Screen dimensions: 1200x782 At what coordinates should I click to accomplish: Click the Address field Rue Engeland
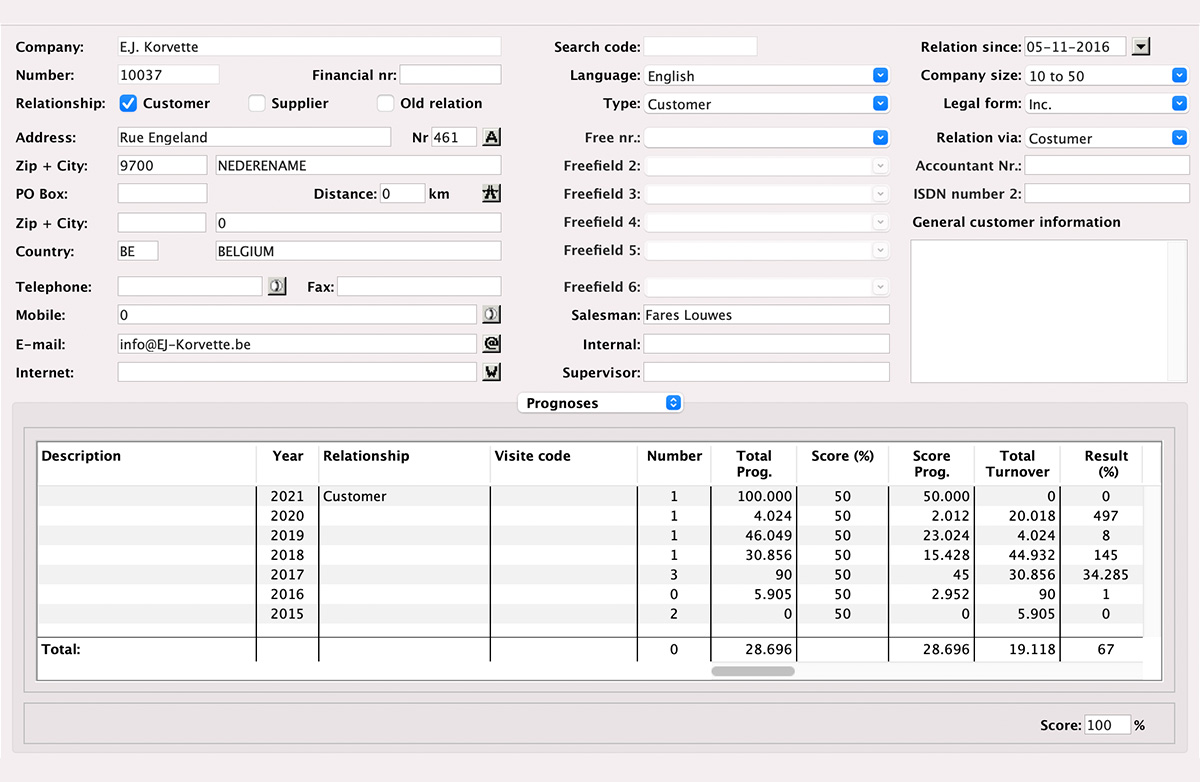pos(254,137)
